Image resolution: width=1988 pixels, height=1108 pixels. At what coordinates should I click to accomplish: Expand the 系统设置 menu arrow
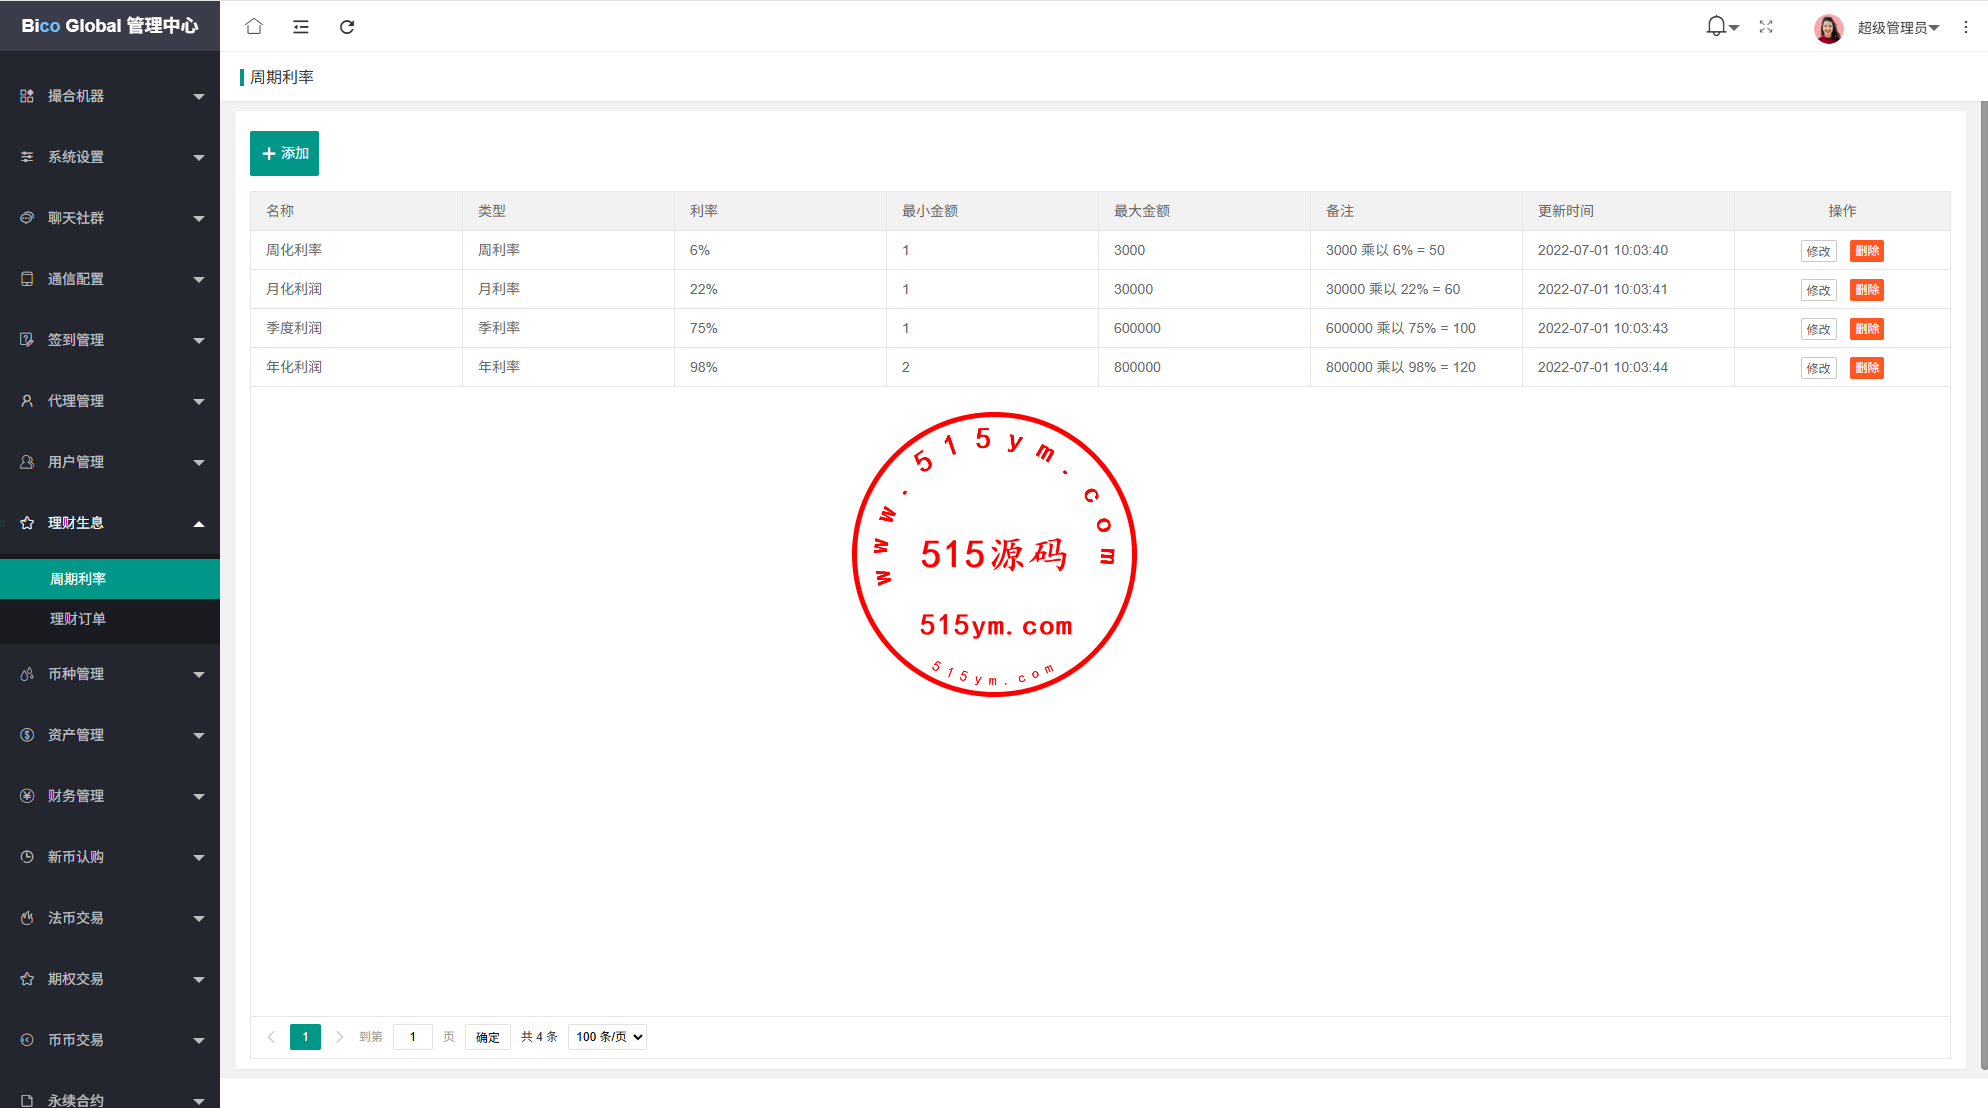[198, 158]
